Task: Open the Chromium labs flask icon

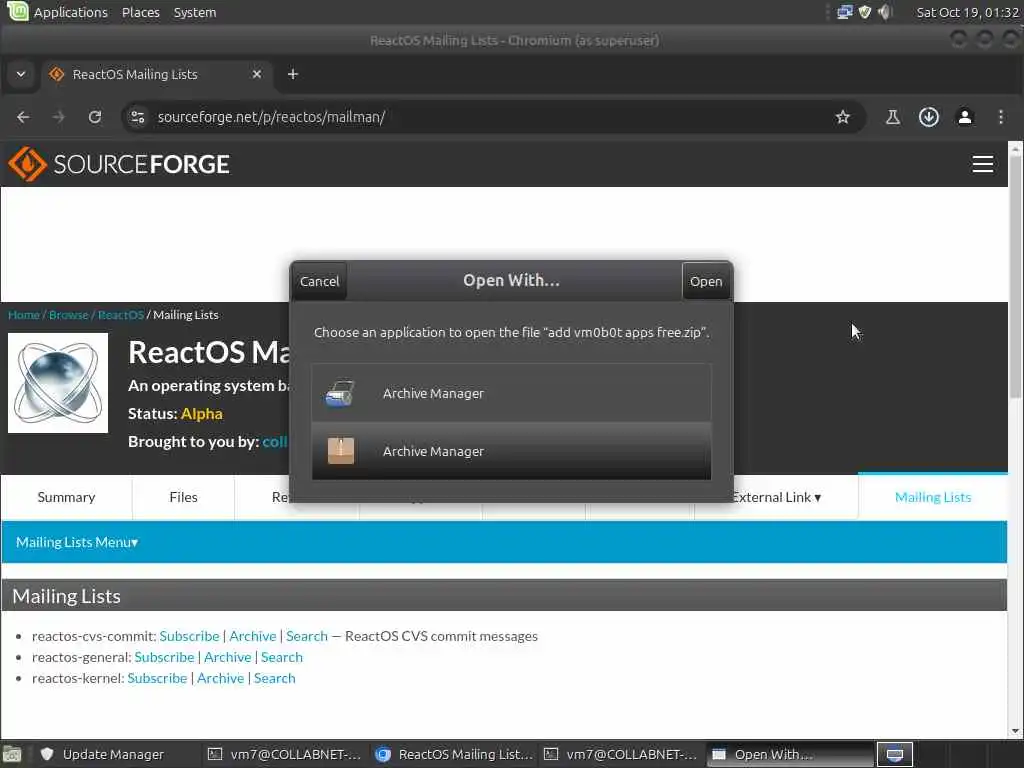Action: tap(892, 117)
